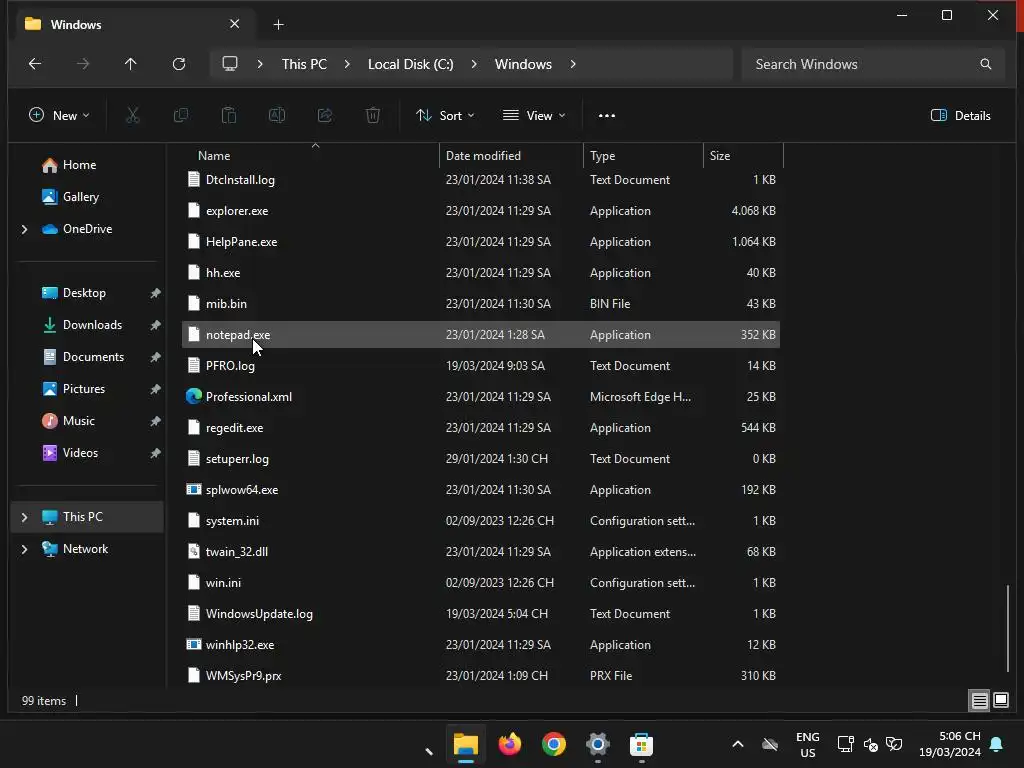
Task: Switch to large thumbnails view icon
Action: pyautogui.click(x=1000, y=701)
